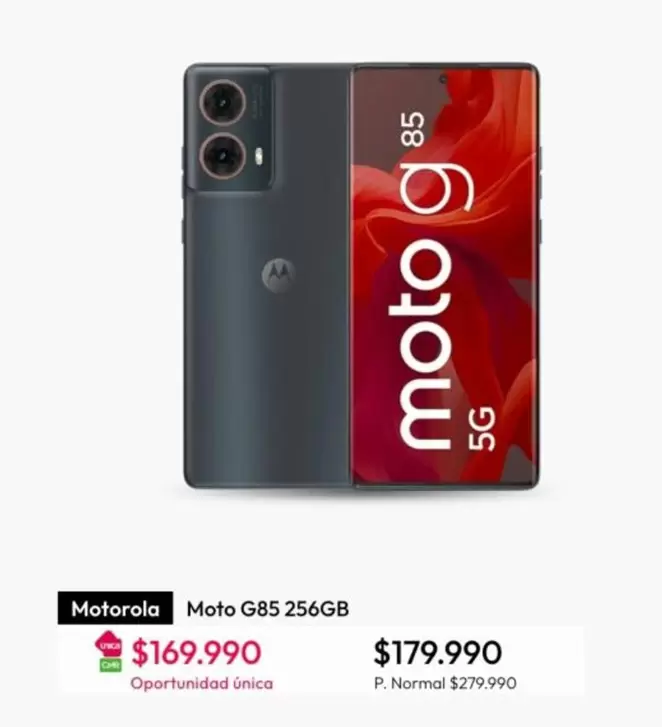Open the Moto G85 256GB product title
Viewport: 662px width, 727px height.
pos(268,609)
